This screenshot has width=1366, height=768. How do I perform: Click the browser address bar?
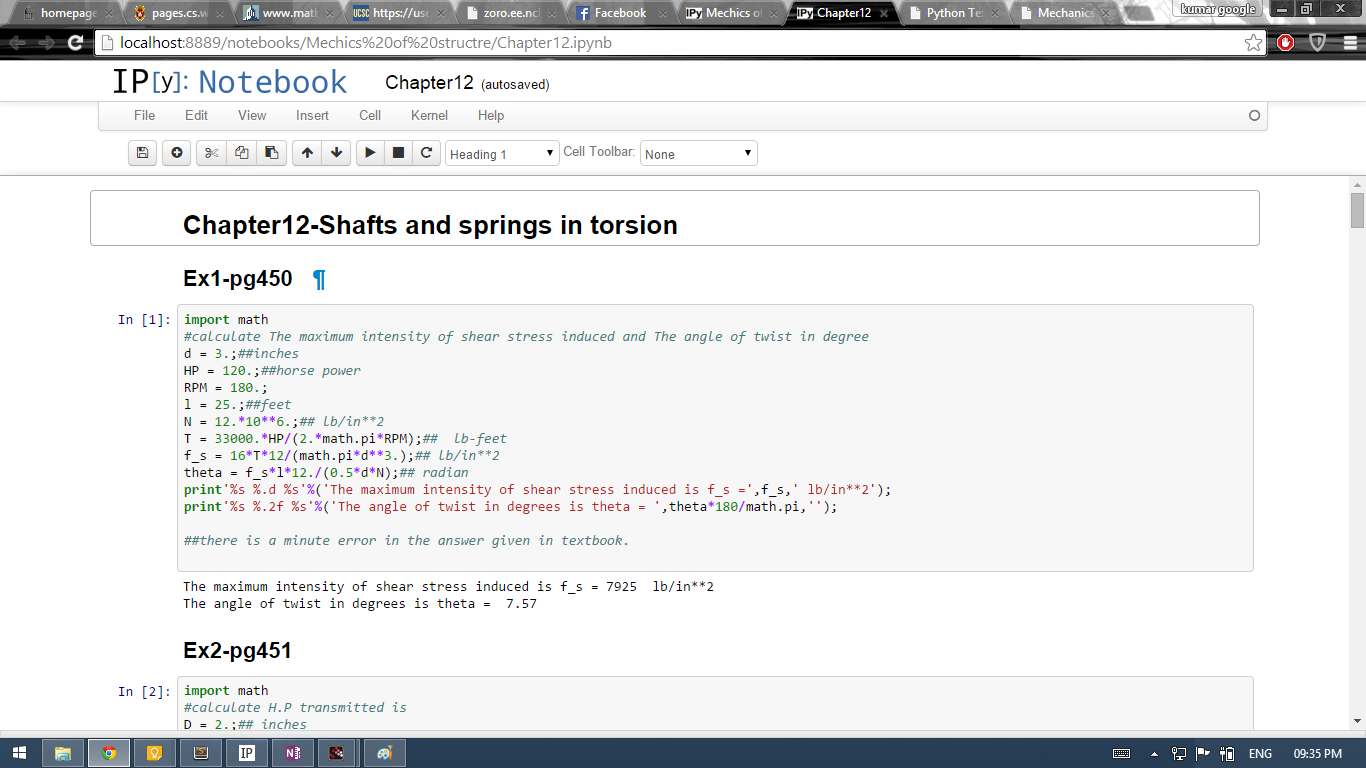point(670,43)
